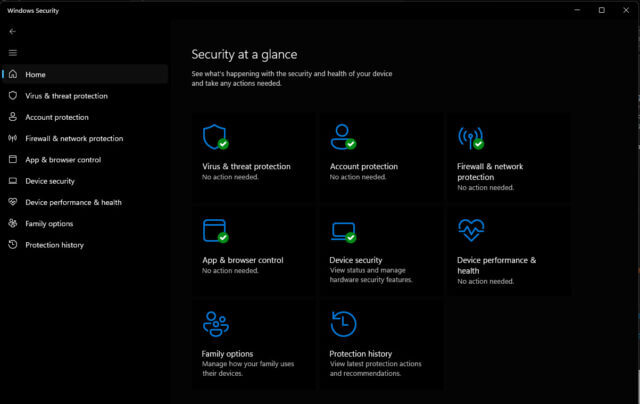Click the person icon beside Account protection in sidebar

click(13, 117)
